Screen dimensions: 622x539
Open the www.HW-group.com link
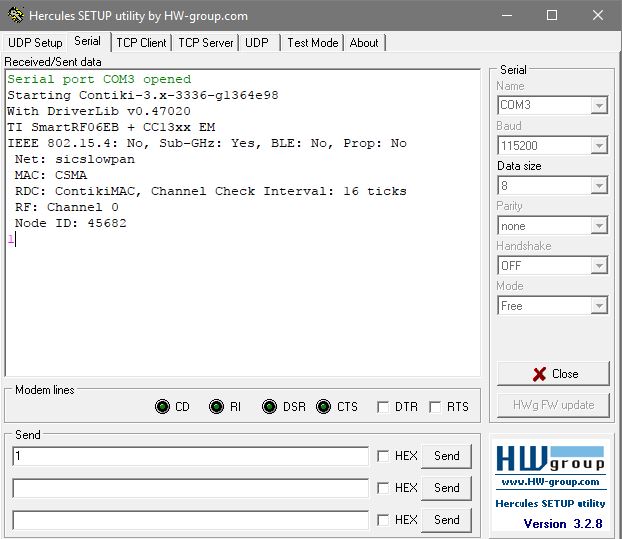coord(550,482)
